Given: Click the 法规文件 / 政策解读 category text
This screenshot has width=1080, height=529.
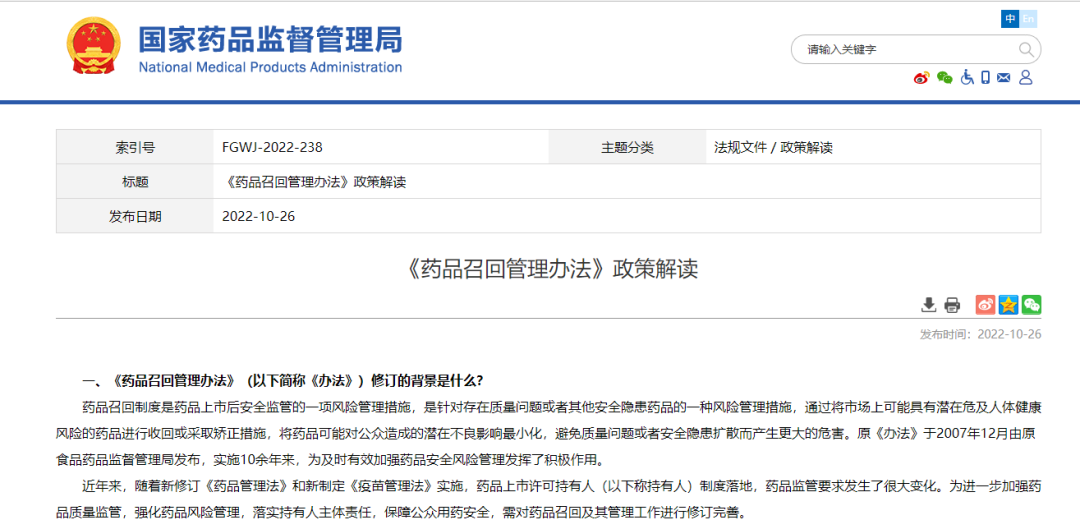Looking at the screenshot, I should click(x=773, y=147).
